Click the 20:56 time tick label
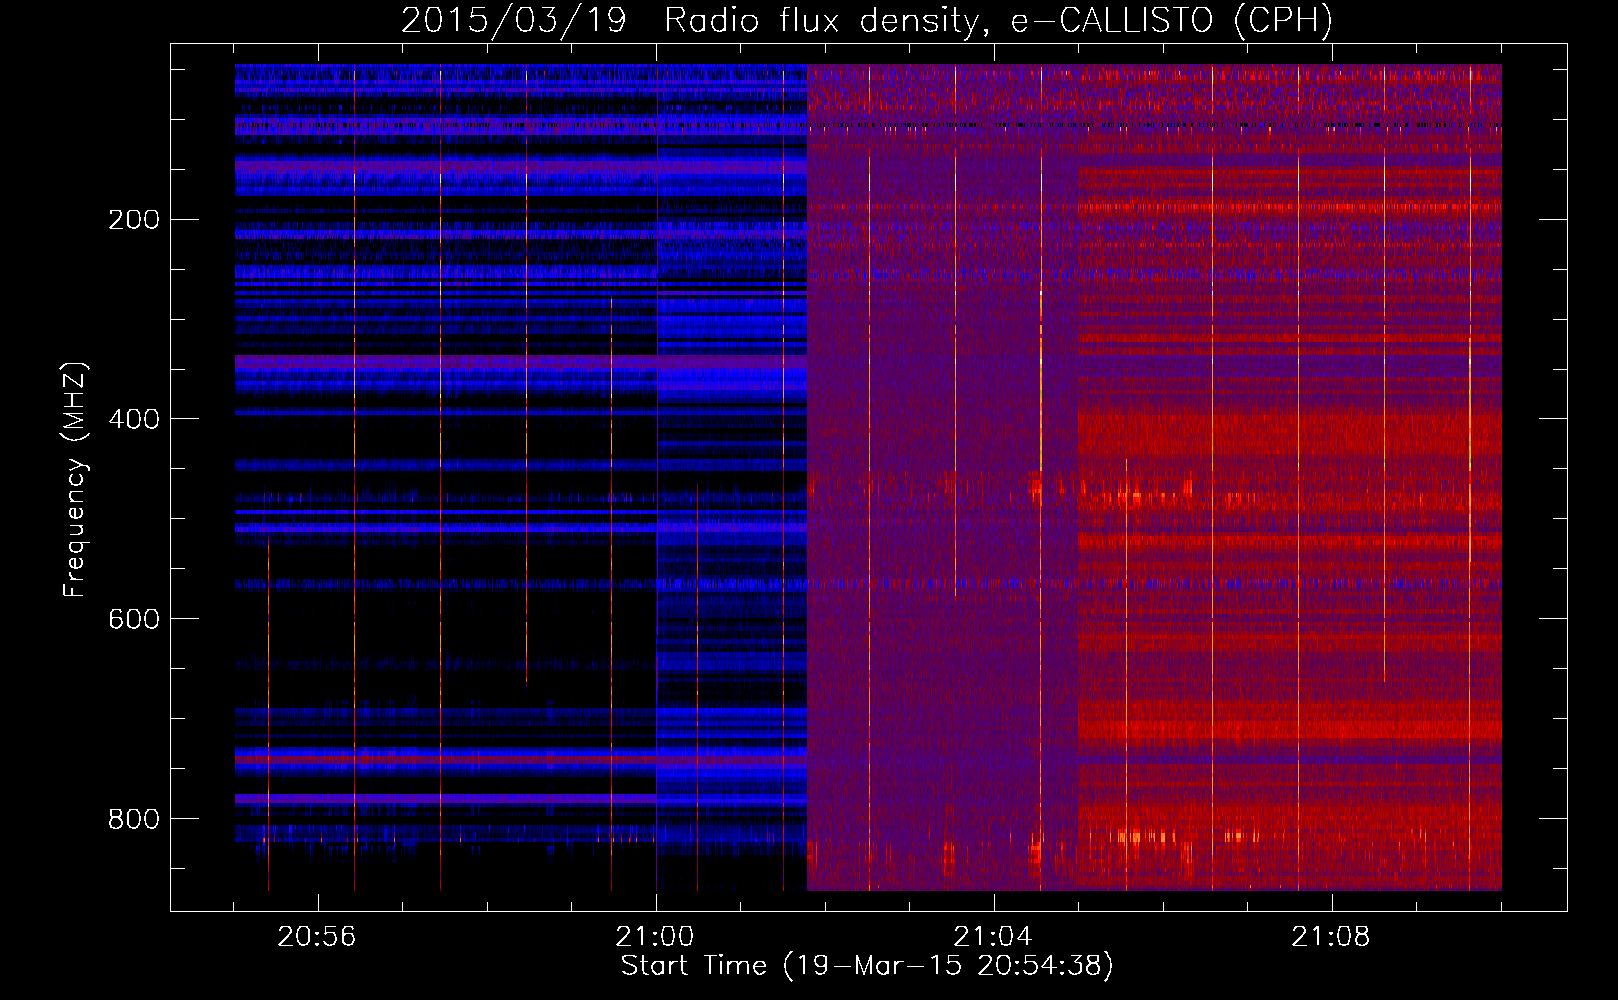This screenshot has width=1618, height=1000. pos(317,937)
